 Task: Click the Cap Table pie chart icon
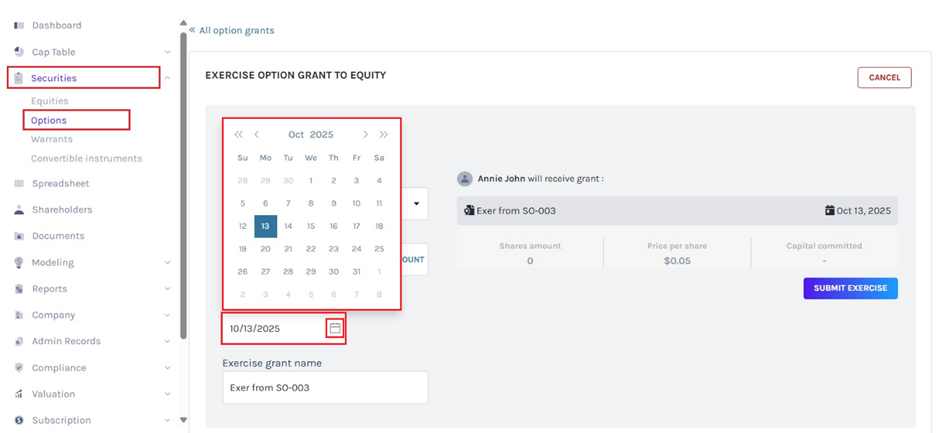(x=19, y=52)
